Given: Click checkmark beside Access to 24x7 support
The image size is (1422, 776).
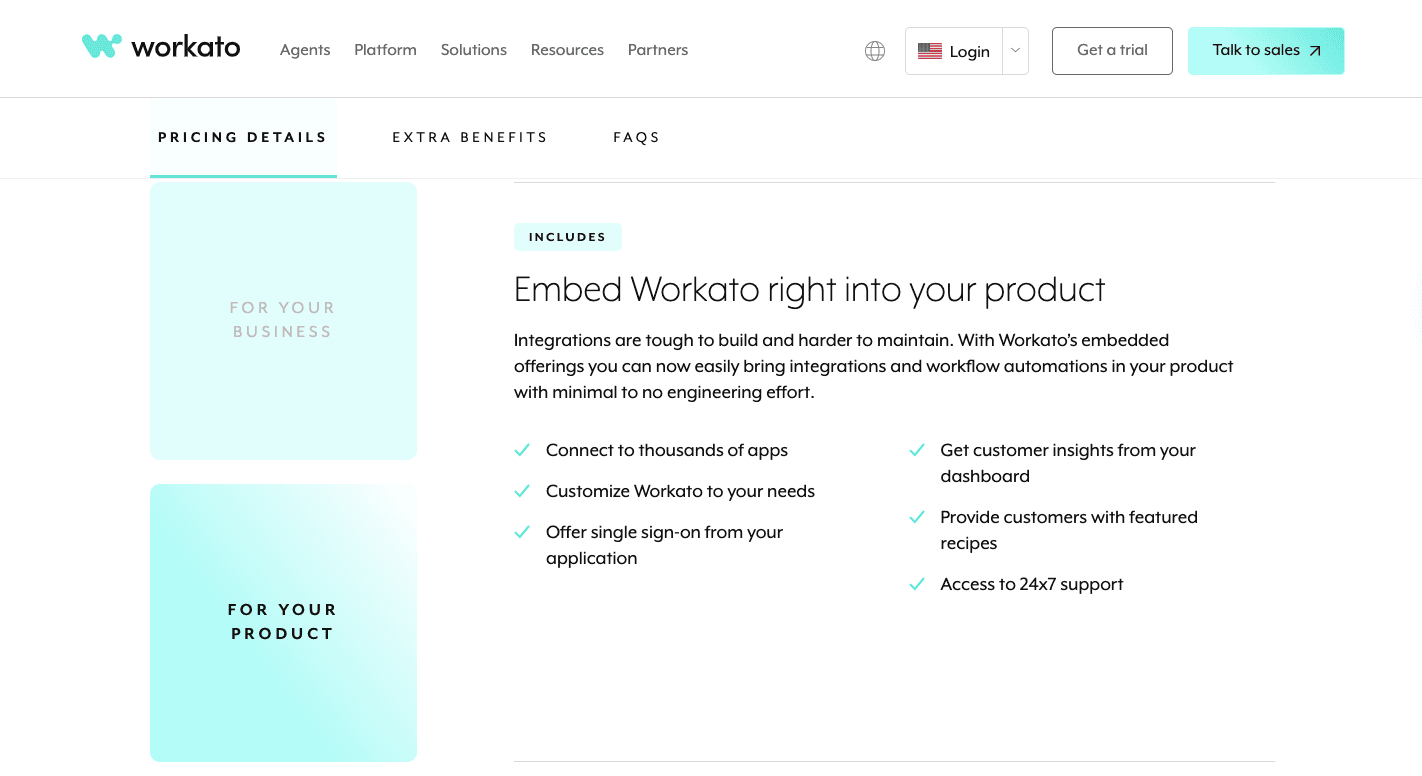Looking at the screenshot, I should [917, 585].
